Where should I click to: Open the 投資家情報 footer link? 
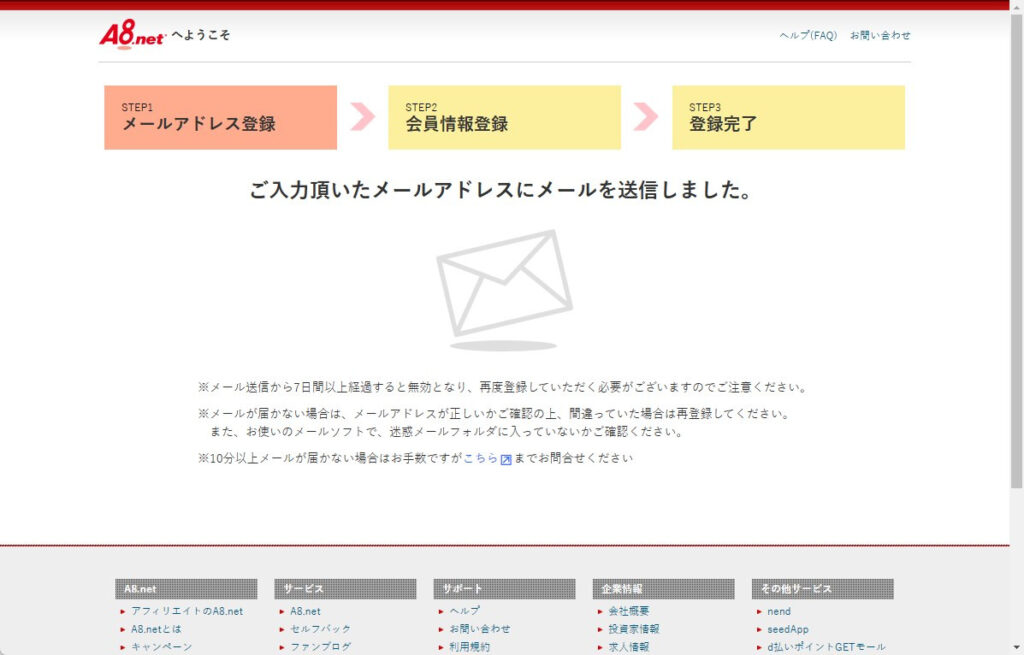[633, 629]
